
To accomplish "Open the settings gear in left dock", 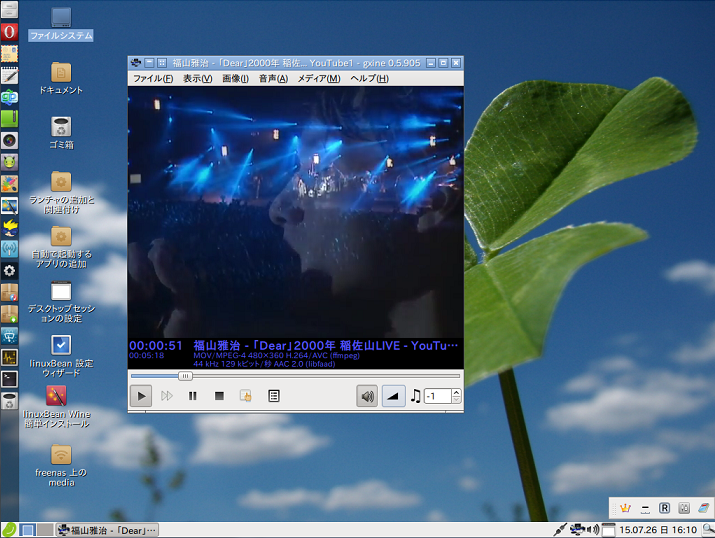I will point(9,270).
